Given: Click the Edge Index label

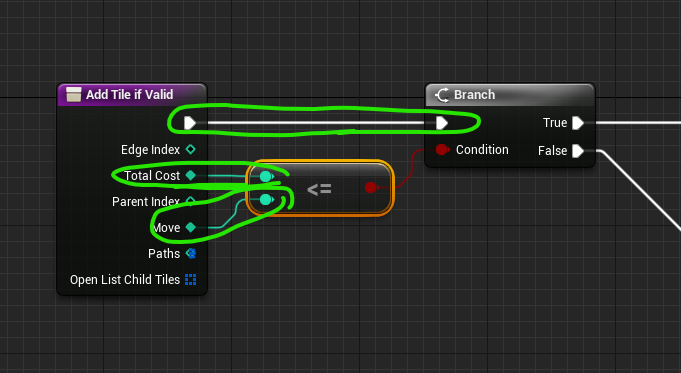Looking at the screenshot, I should coord(150,150).
